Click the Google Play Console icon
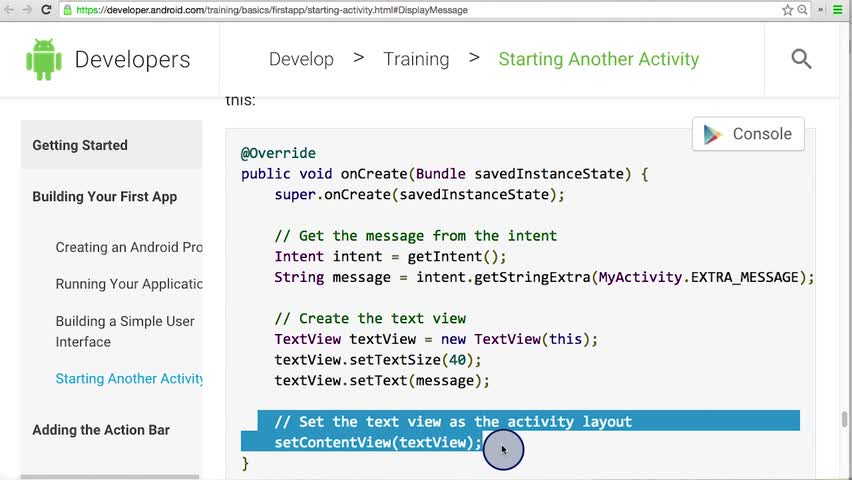 click(x=712, y=134)
